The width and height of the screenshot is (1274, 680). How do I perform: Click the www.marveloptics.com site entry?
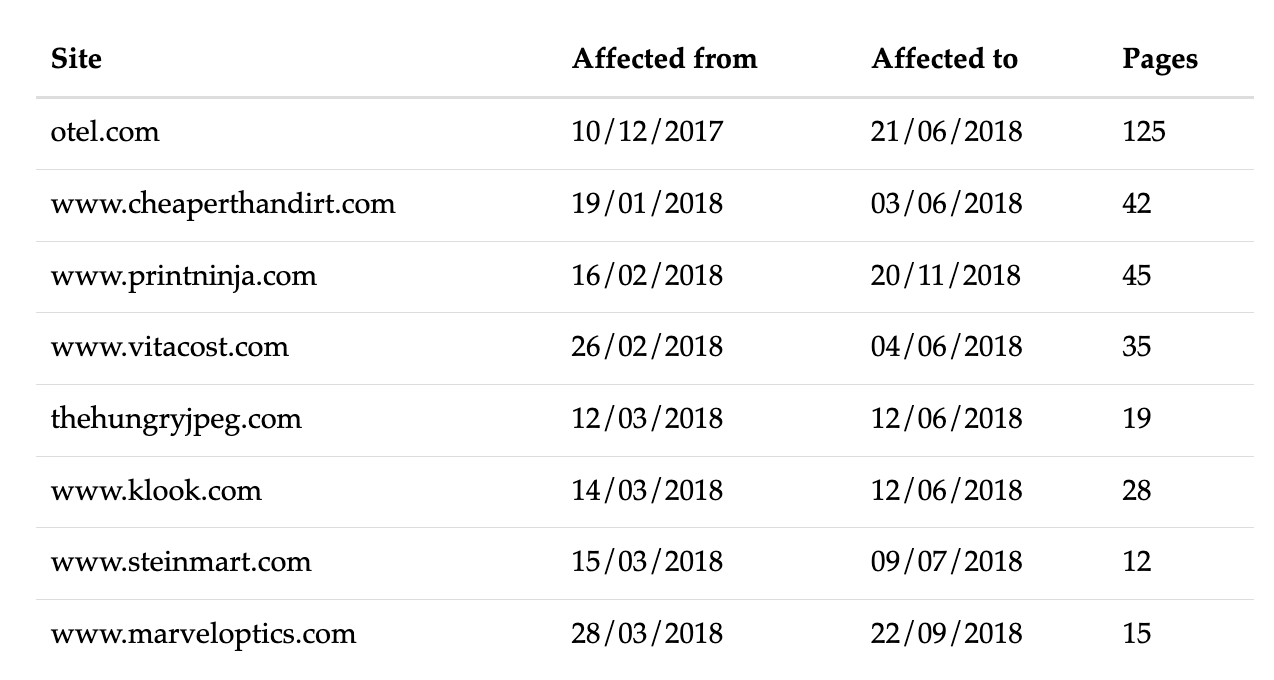point(203,634)
